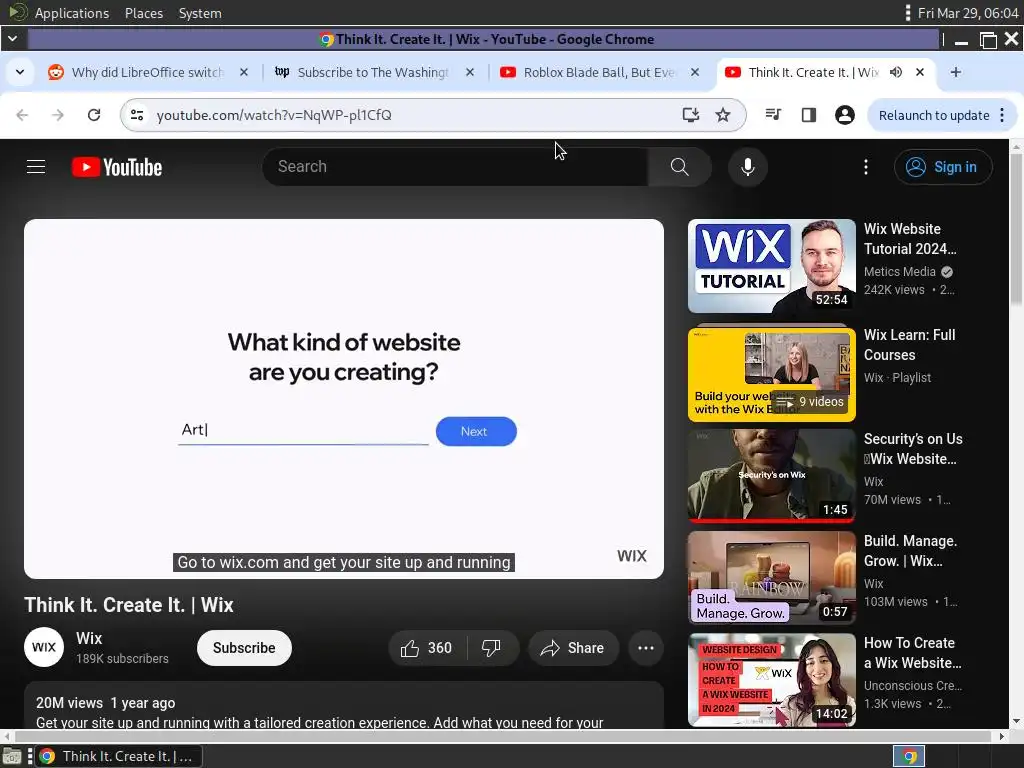Screen dimensions: 1024x768
Task: Open Wix Learn: Full Courses title
Action: [x=909, y=345]
